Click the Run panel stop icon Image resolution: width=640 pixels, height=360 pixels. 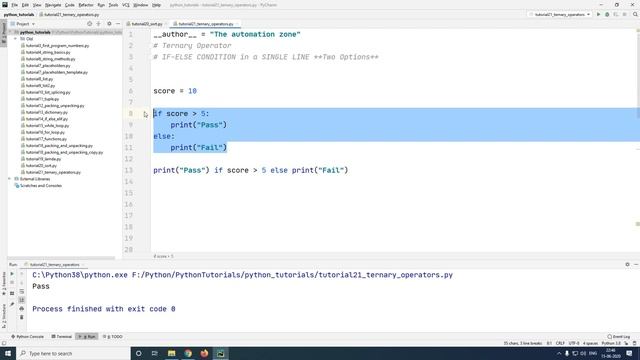[x=12, y=282]
